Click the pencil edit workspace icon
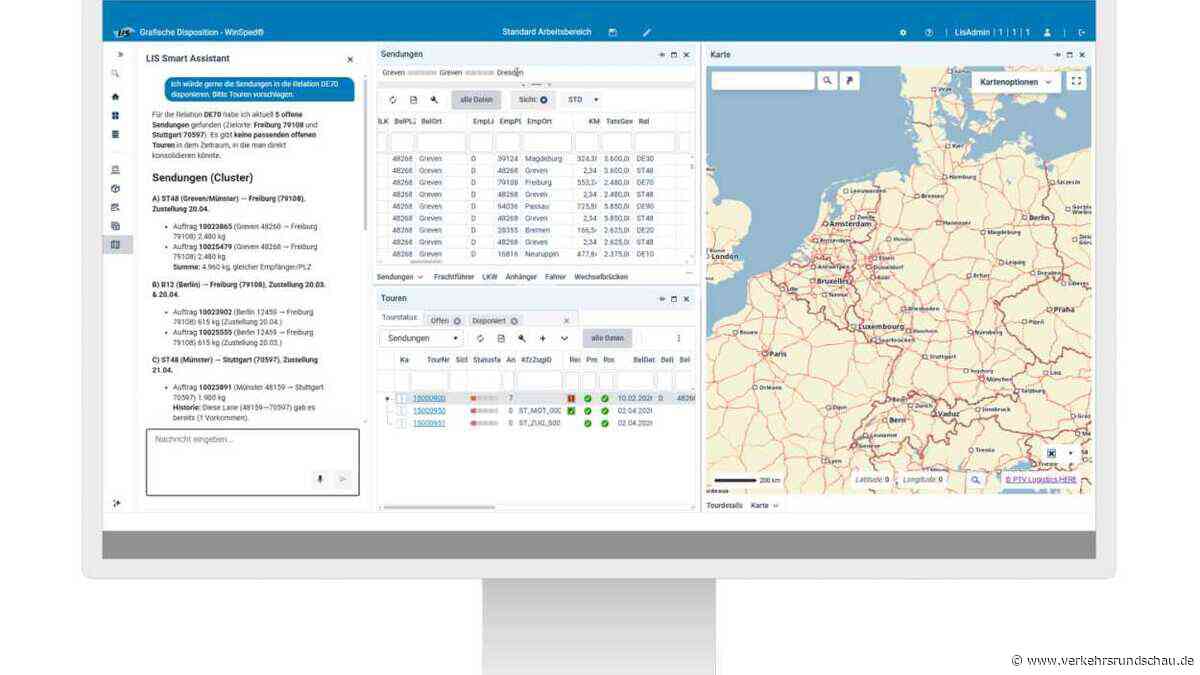This screenshot has width=1200, height=675. (646, 32)
